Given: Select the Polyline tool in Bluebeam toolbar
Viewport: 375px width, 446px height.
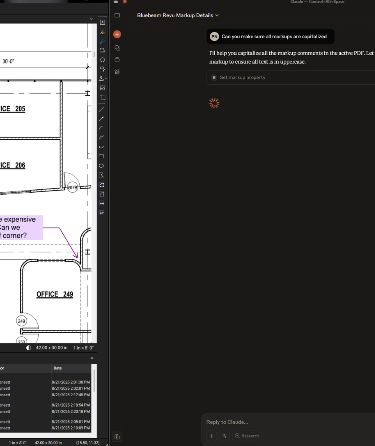Looking at the screenshot, I should 102,137.
